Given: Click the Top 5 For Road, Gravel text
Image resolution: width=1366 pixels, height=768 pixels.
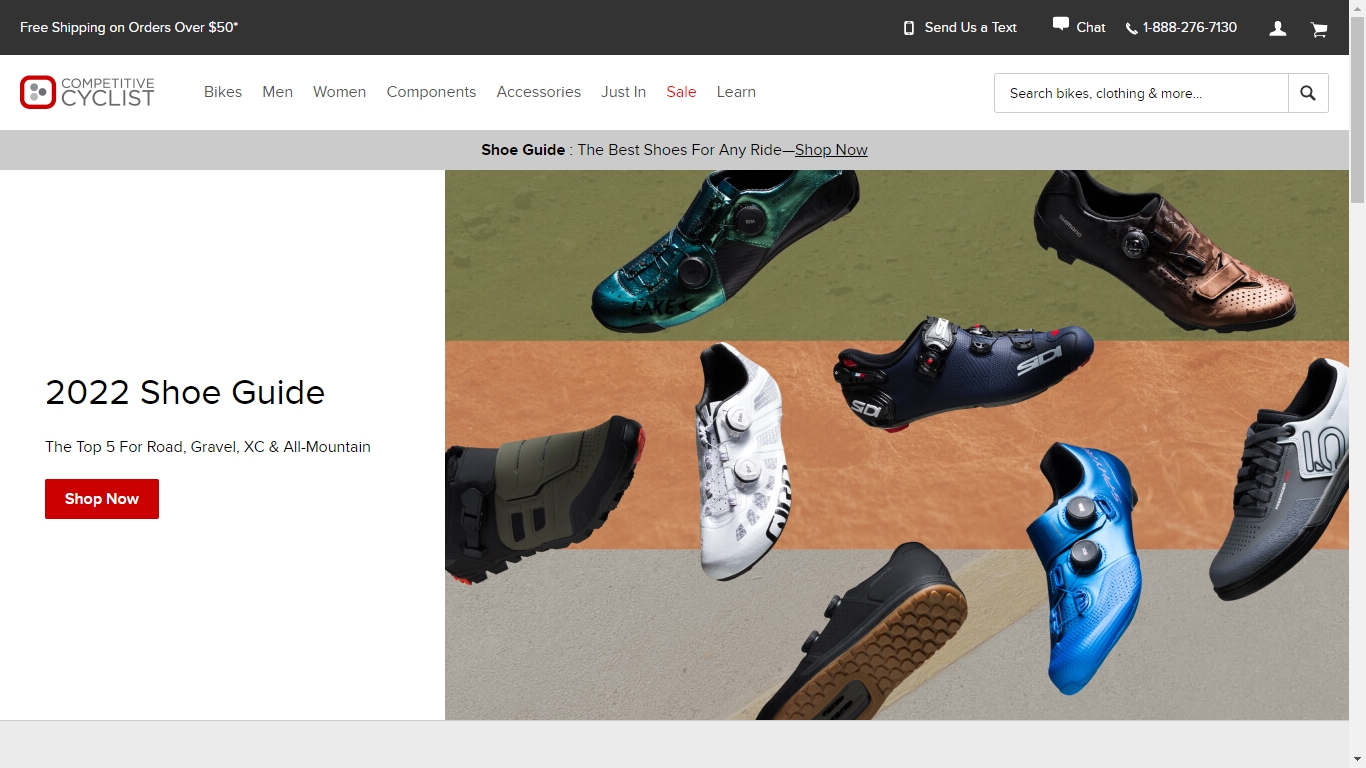Looking at the screenshot, I should (x=208, y=447).
